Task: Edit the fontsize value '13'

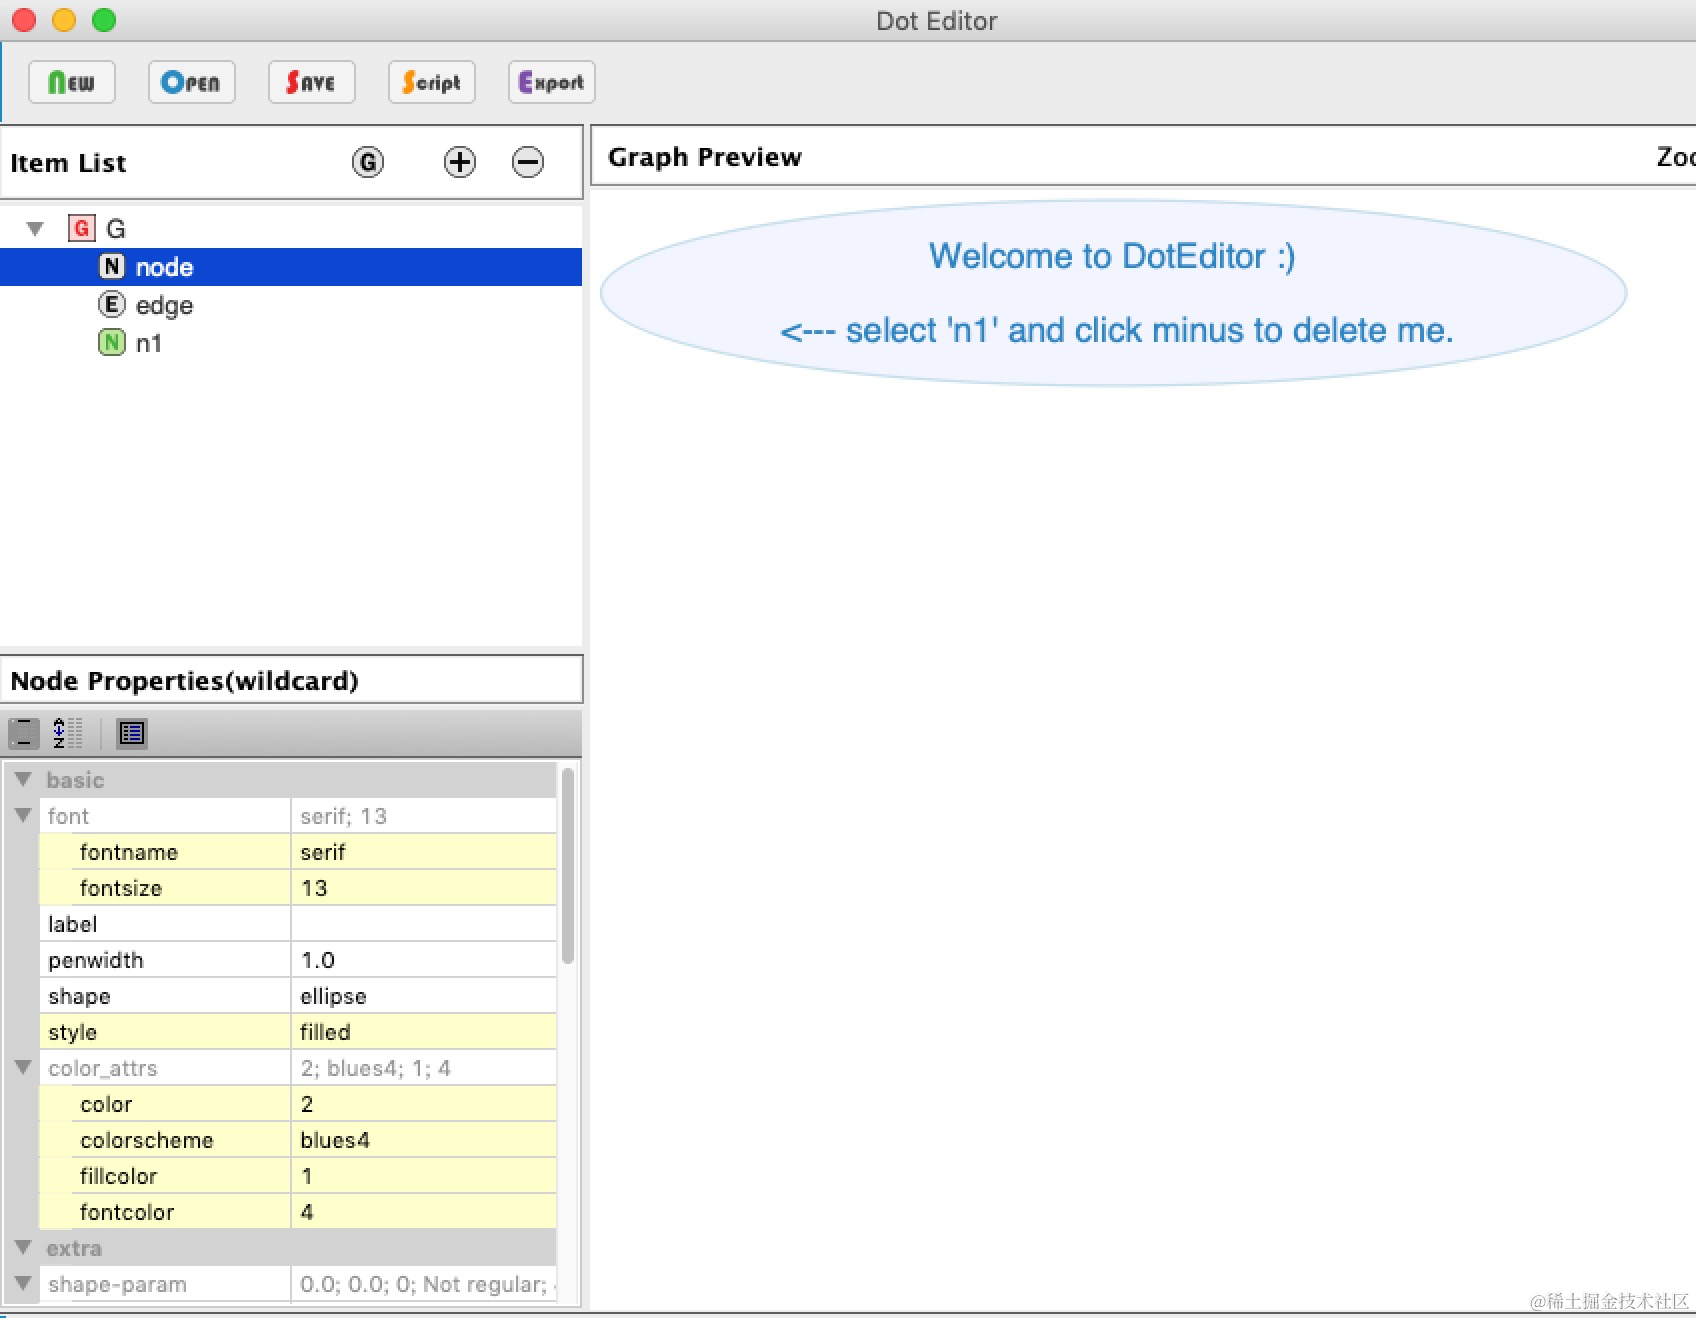Action: coord(424,888)
